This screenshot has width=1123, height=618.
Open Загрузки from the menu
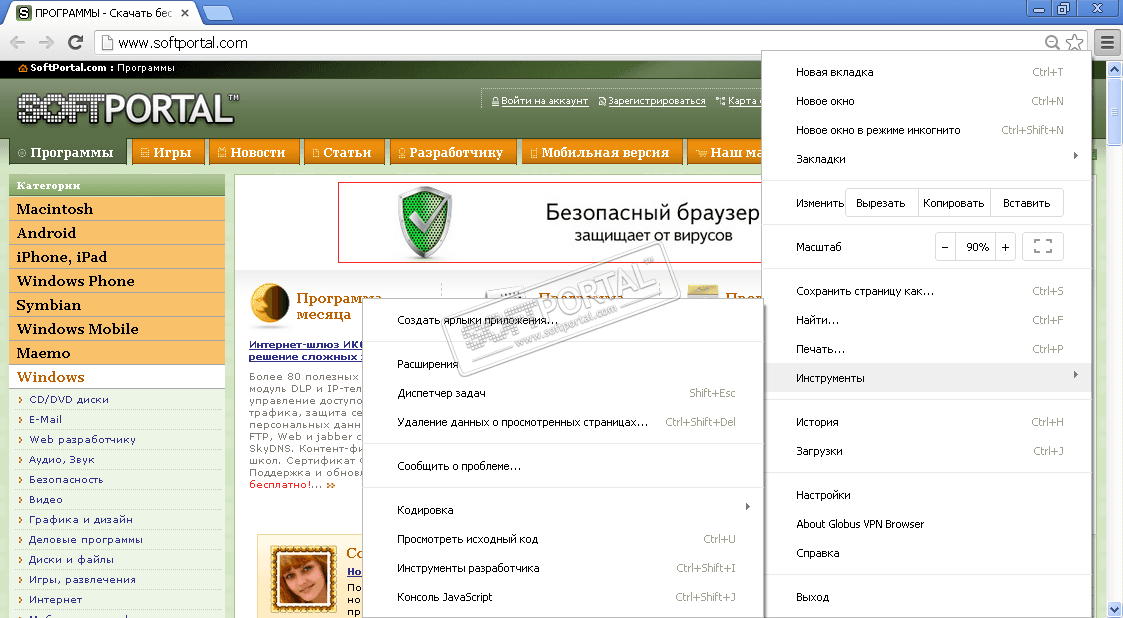[x=928, y=451]
